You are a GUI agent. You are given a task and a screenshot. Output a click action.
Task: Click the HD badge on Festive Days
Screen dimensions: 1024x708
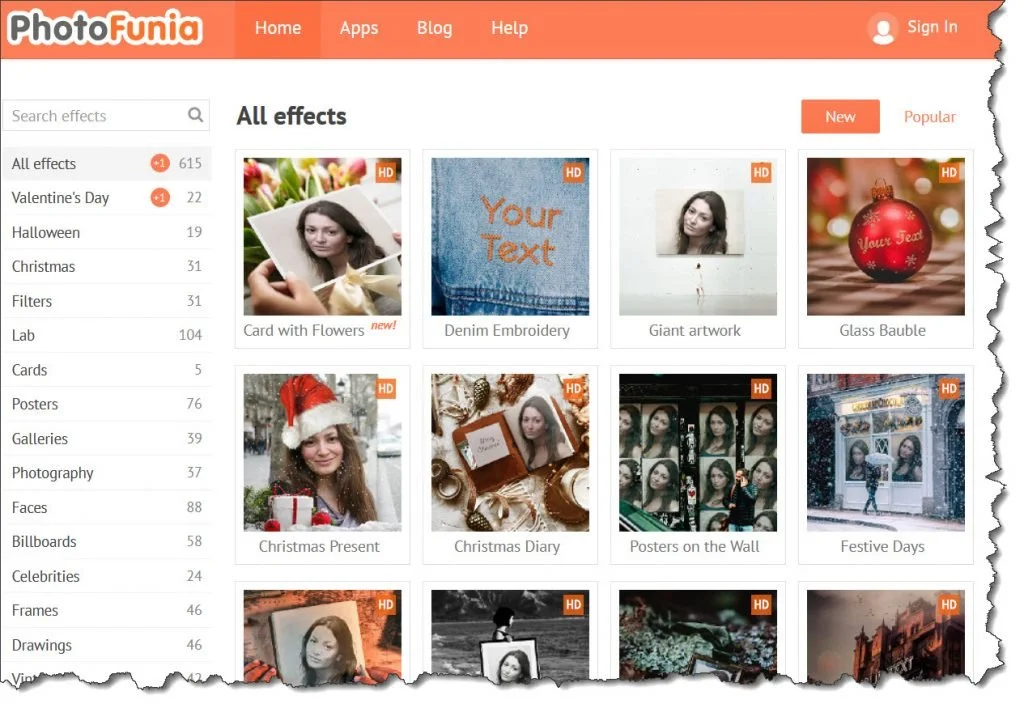click(948, 388)
